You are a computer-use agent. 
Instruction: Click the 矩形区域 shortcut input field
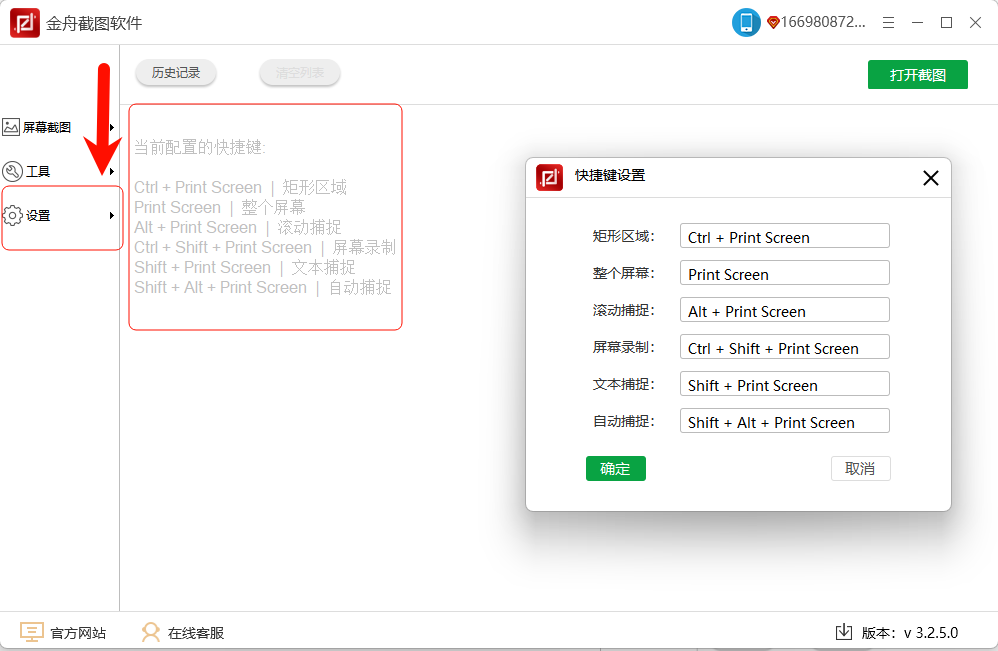point(784,237)
